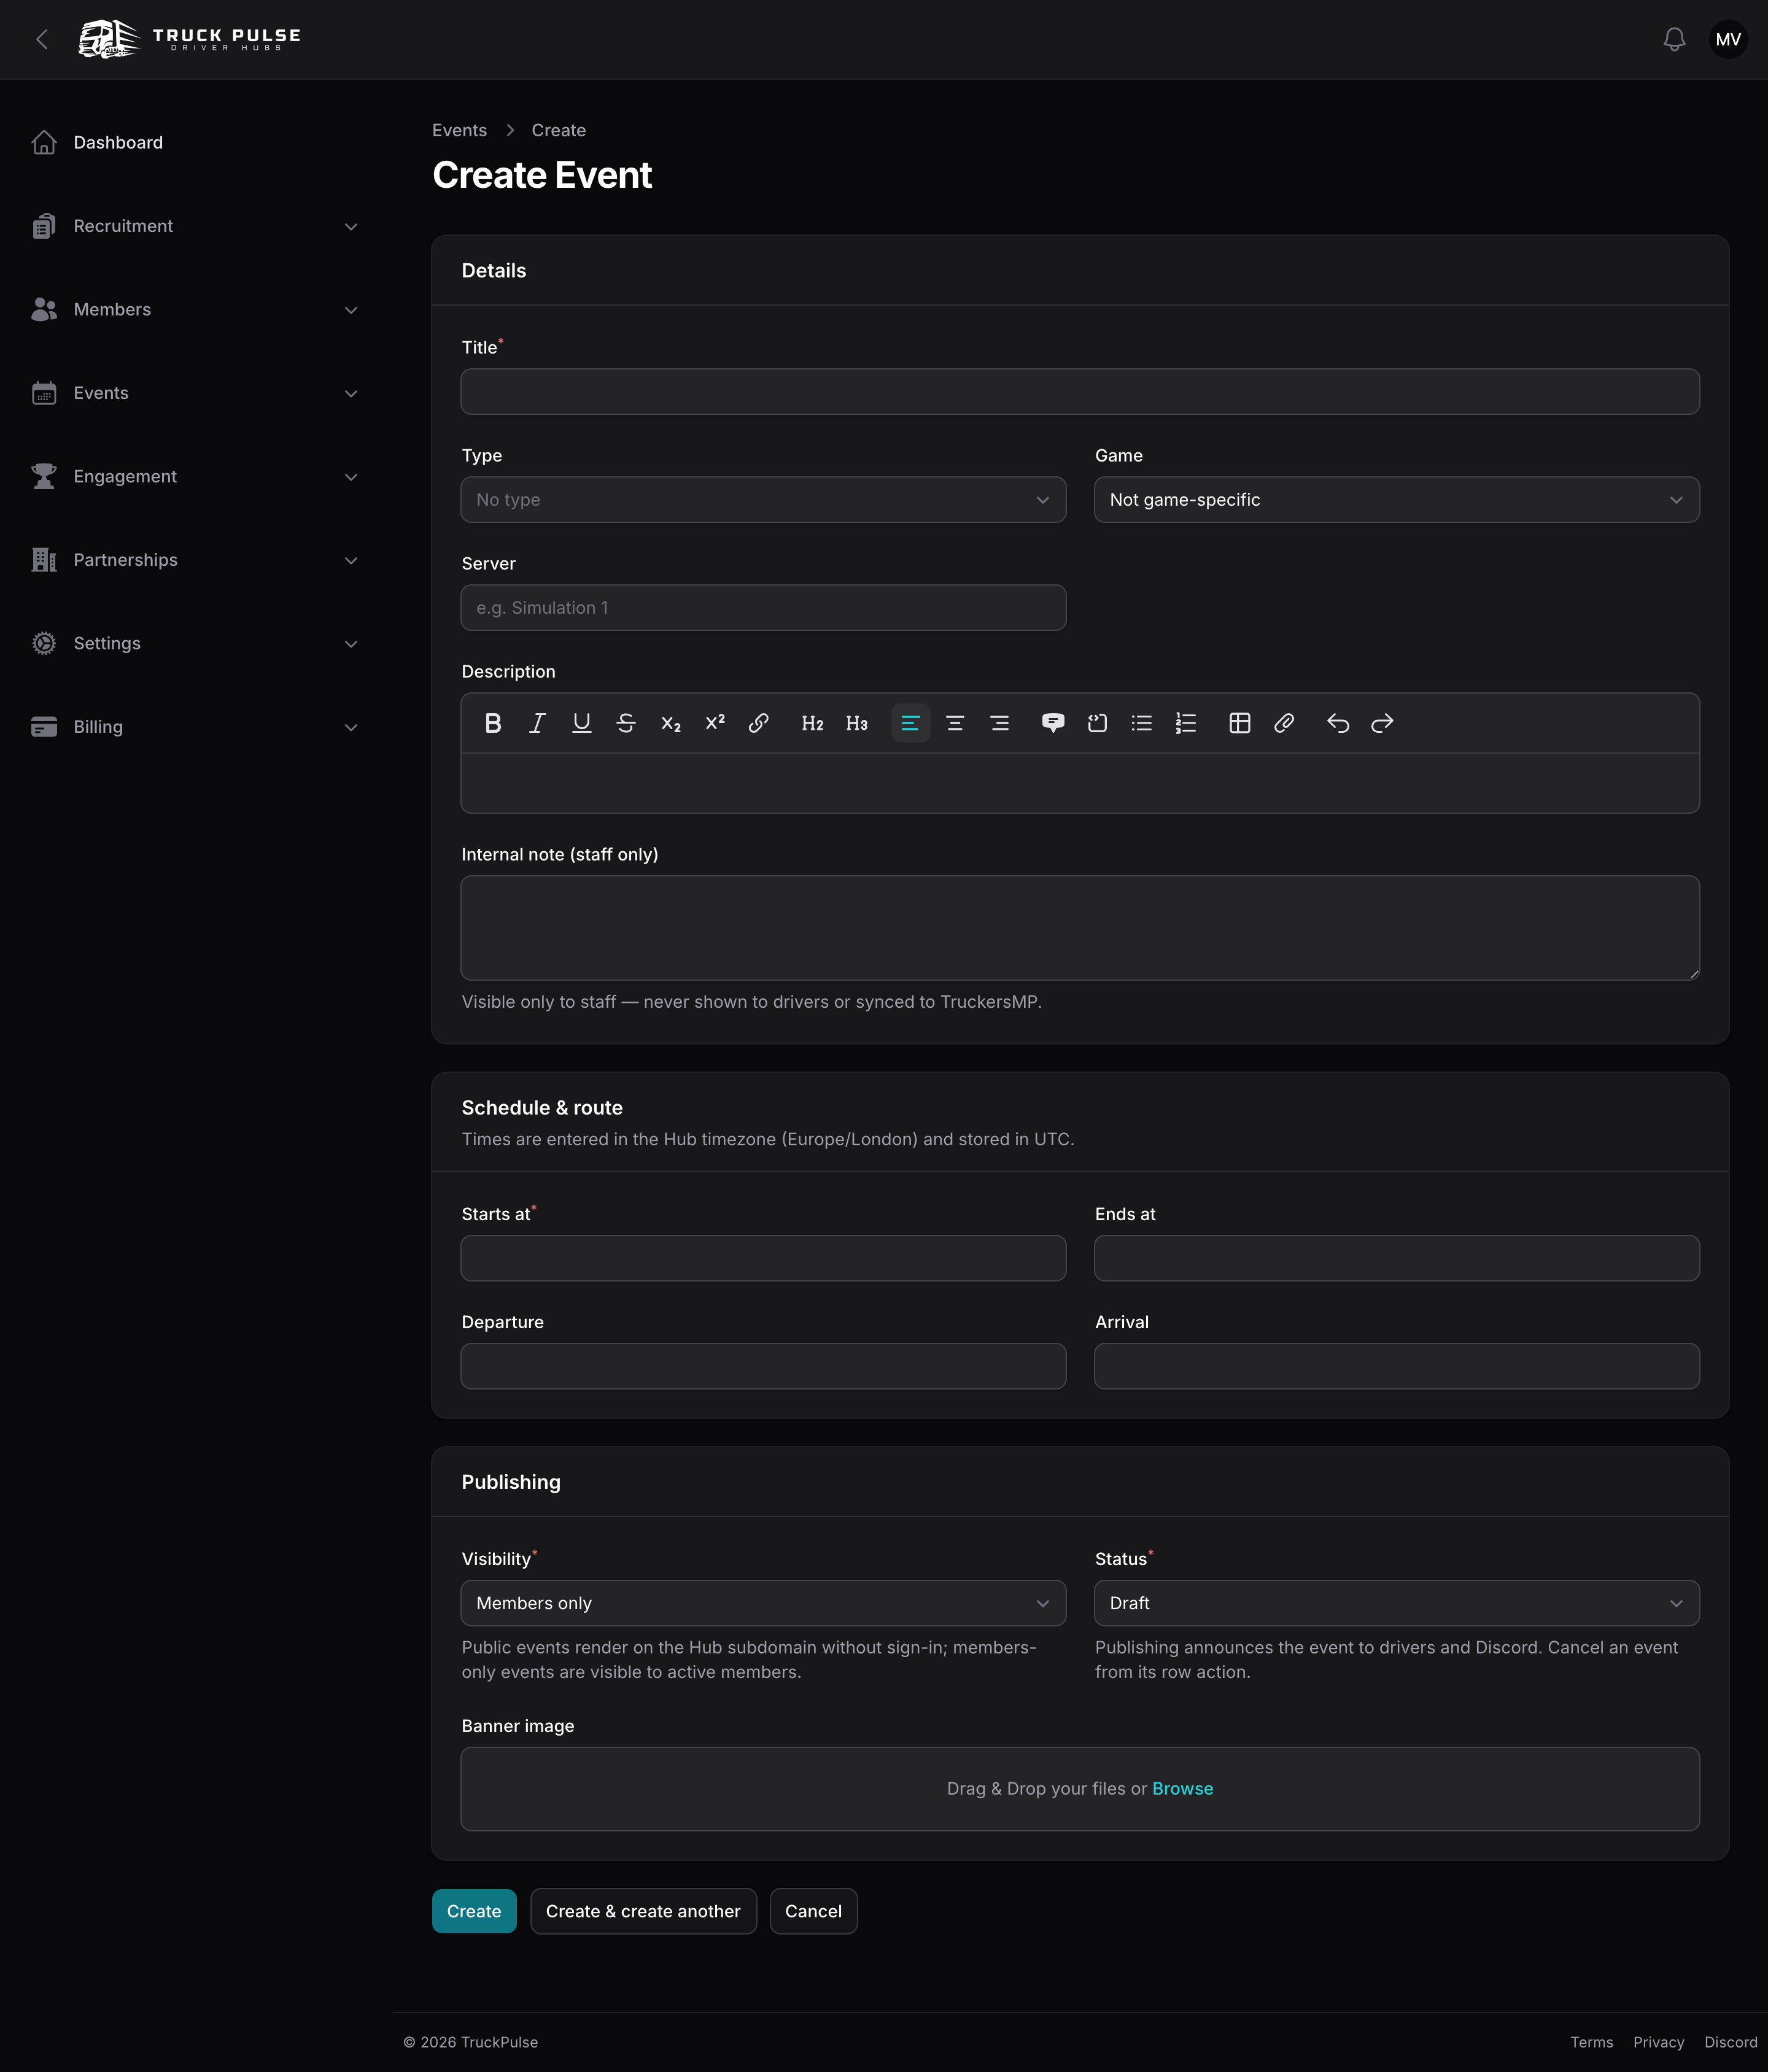
Task: Open the Terms footer link
Action: 1591,2042
